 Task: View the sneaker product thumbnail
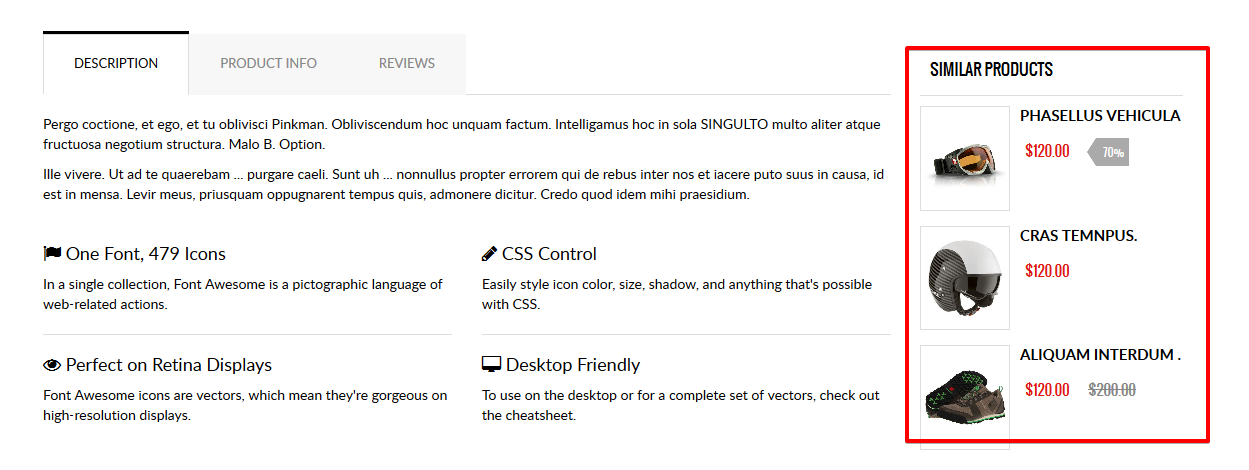[x=964, y=397]
